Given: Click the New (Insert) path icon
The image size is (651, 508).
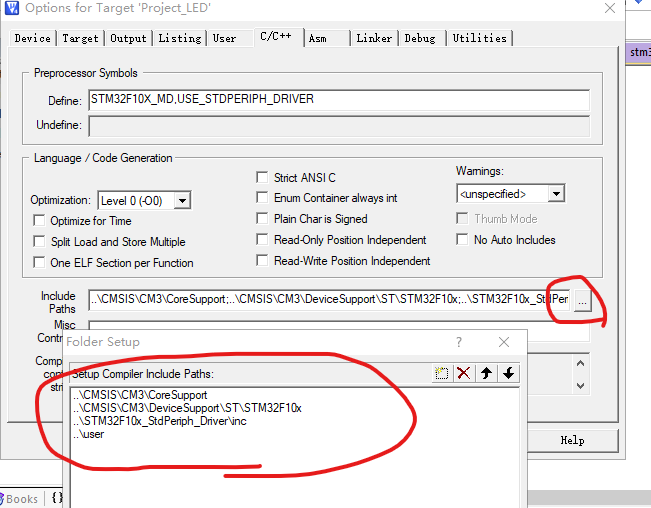Looking at the screenshot, I should point(441,373).
